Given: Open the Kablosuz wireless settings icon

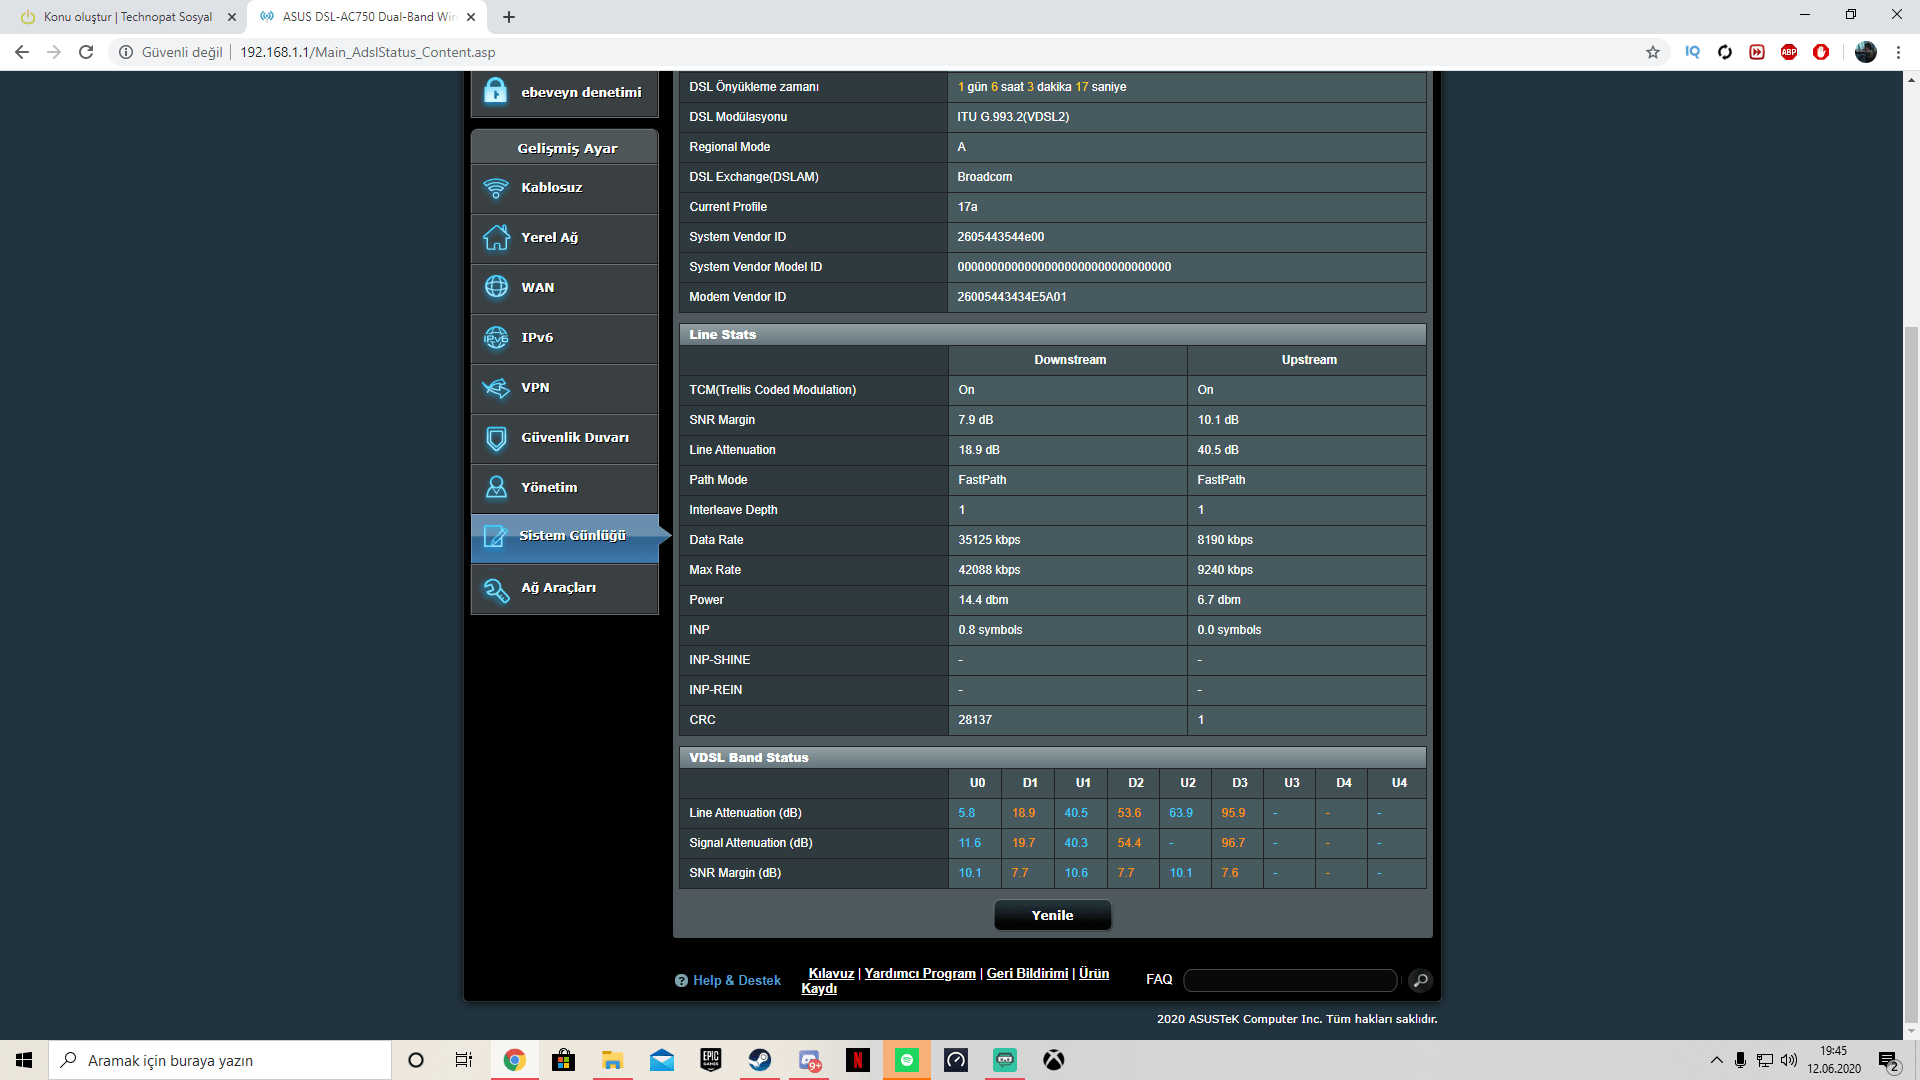Looking at the screenshot, I should tap(496, 188).
